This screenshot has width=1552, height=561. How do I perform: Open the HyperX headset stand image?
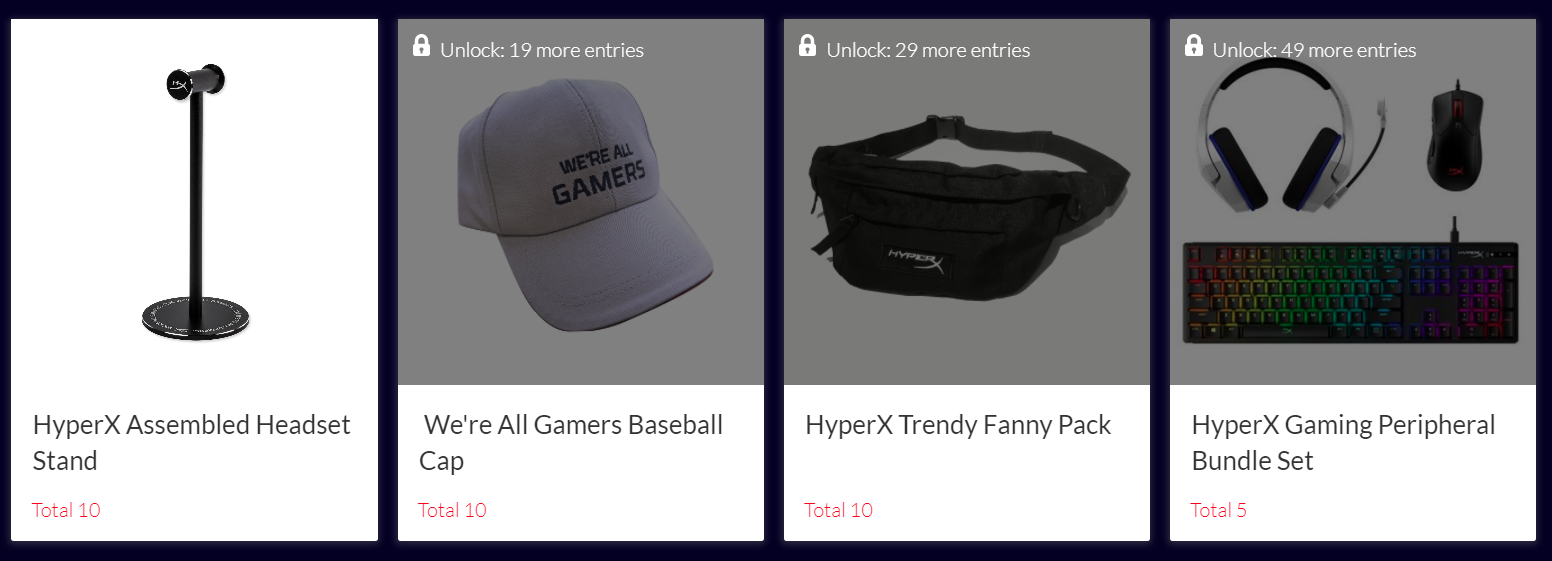click(196, 203)
